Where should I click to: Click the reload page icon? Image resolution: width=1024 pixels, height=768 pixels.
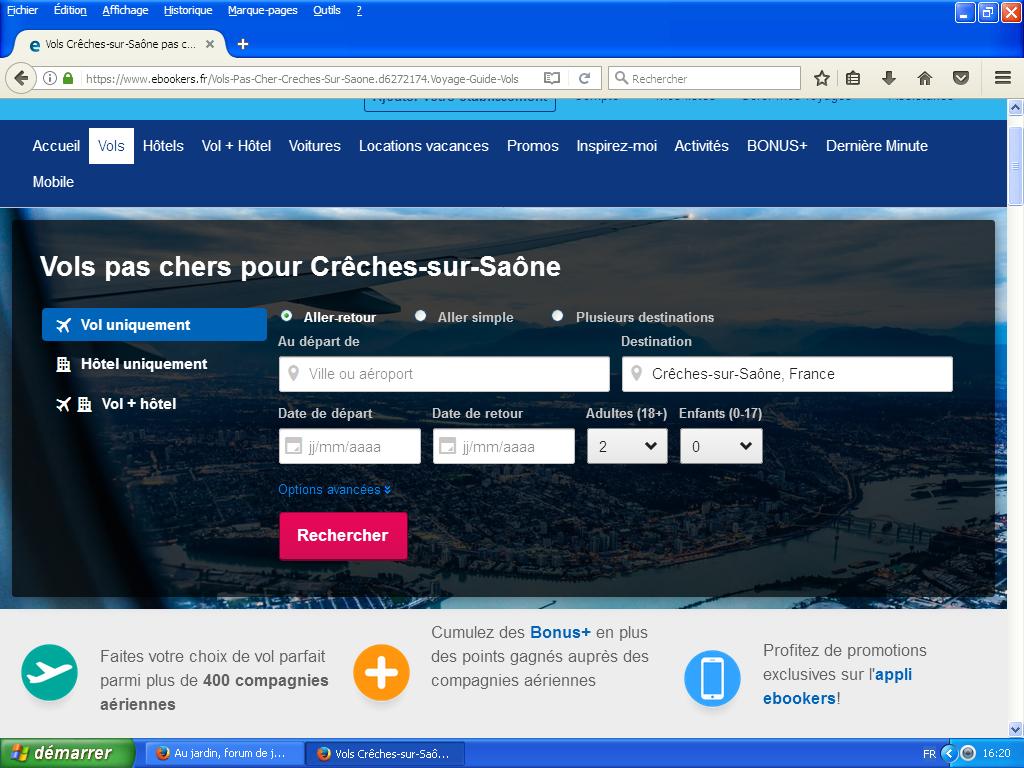coord(585,78)
